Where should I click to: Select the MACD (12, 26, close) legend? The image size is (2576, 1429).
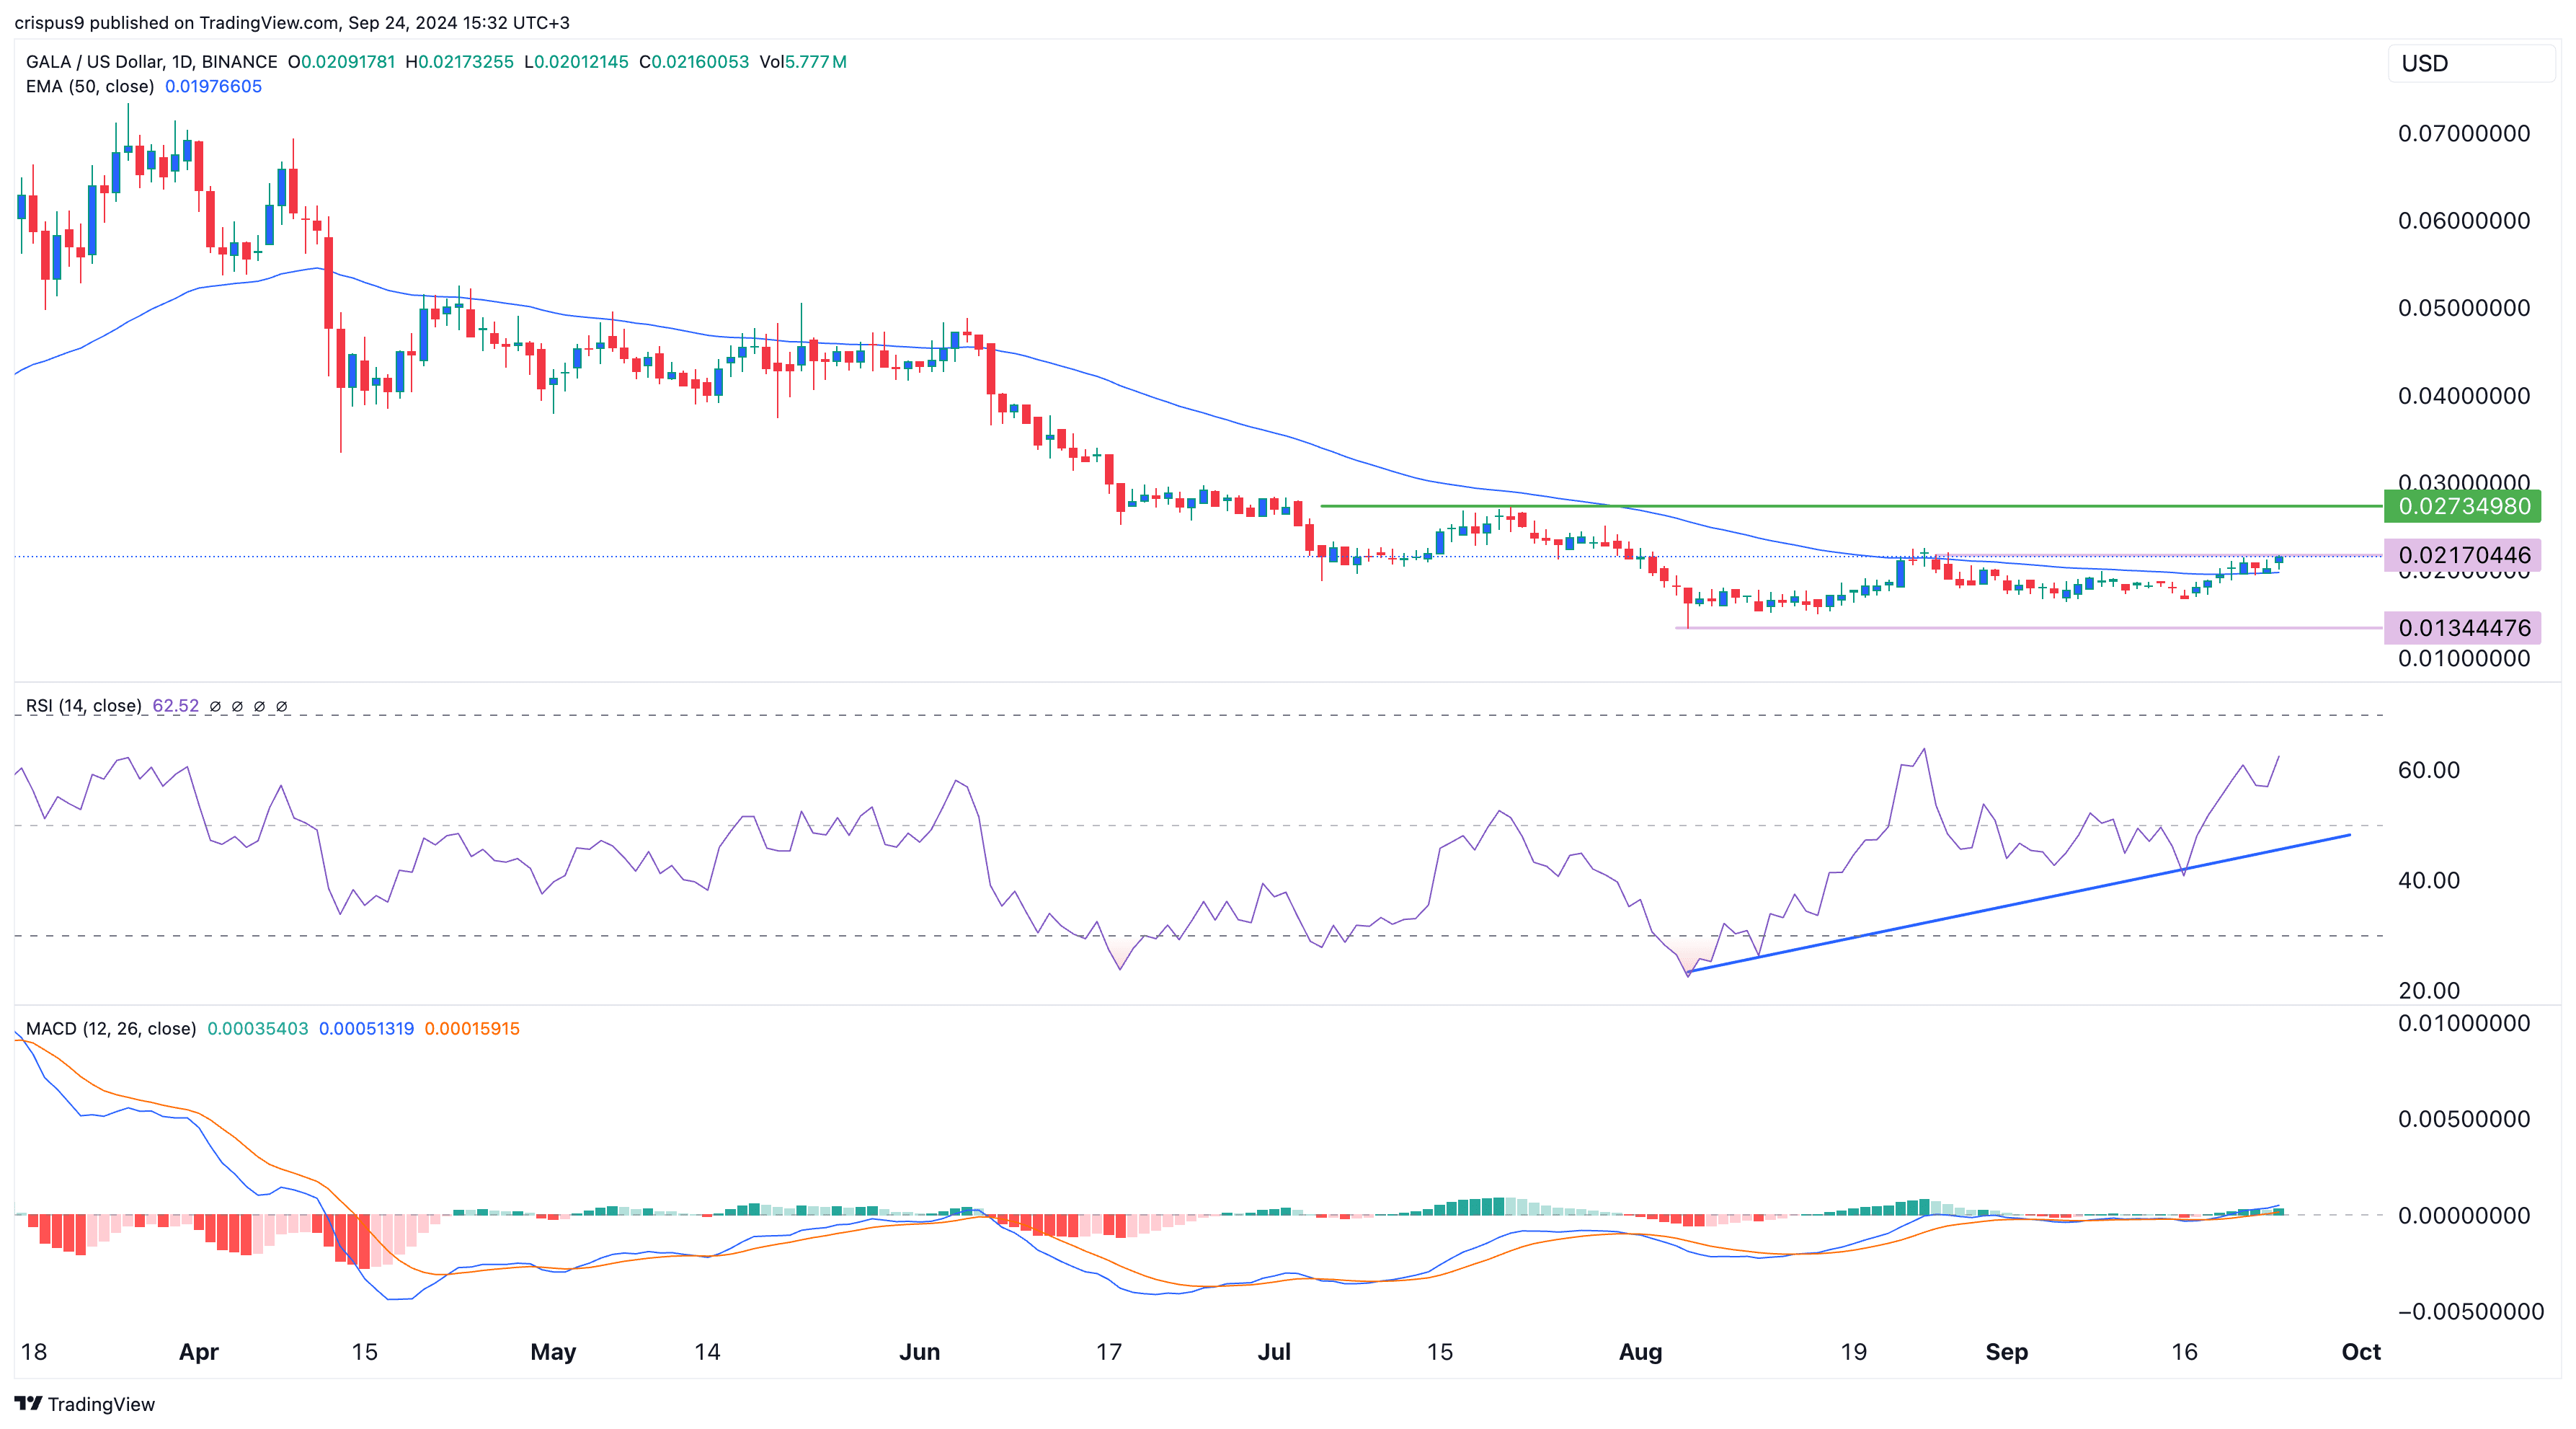[x=110, y=1029]
